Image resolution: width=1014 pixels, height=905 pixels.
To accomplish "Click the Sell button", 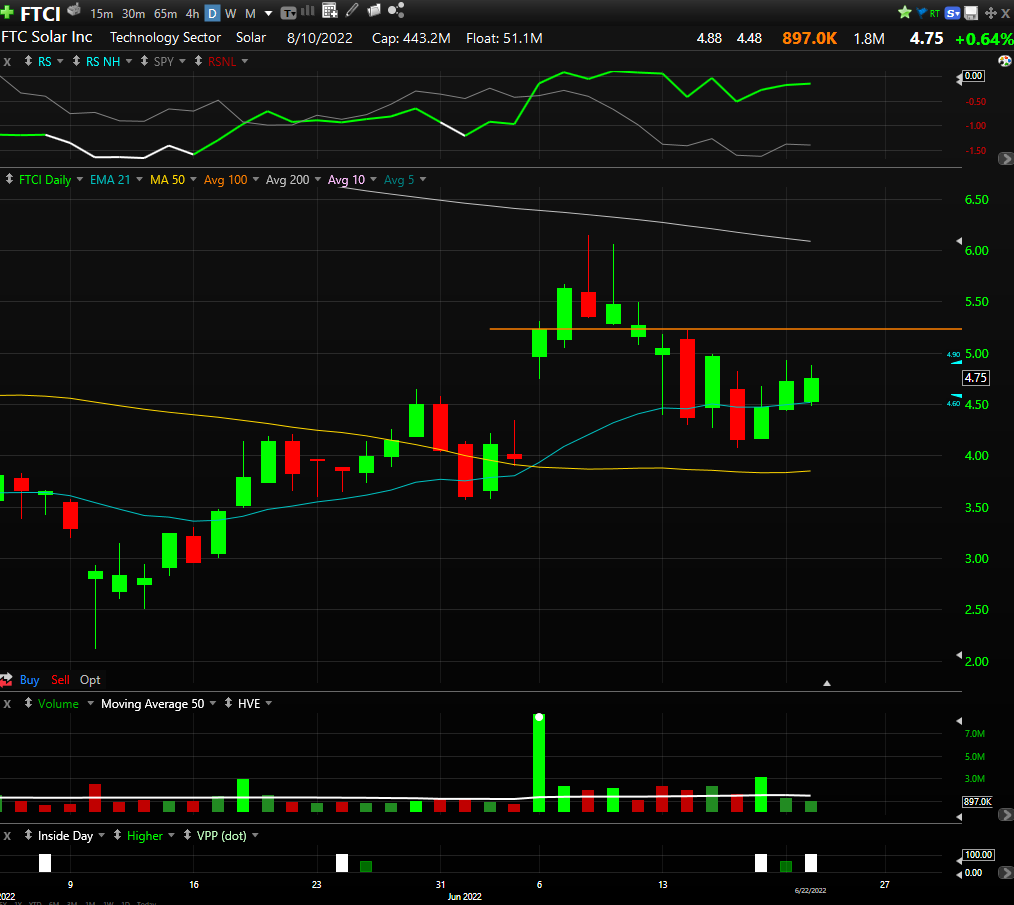I will pos(60,680).
